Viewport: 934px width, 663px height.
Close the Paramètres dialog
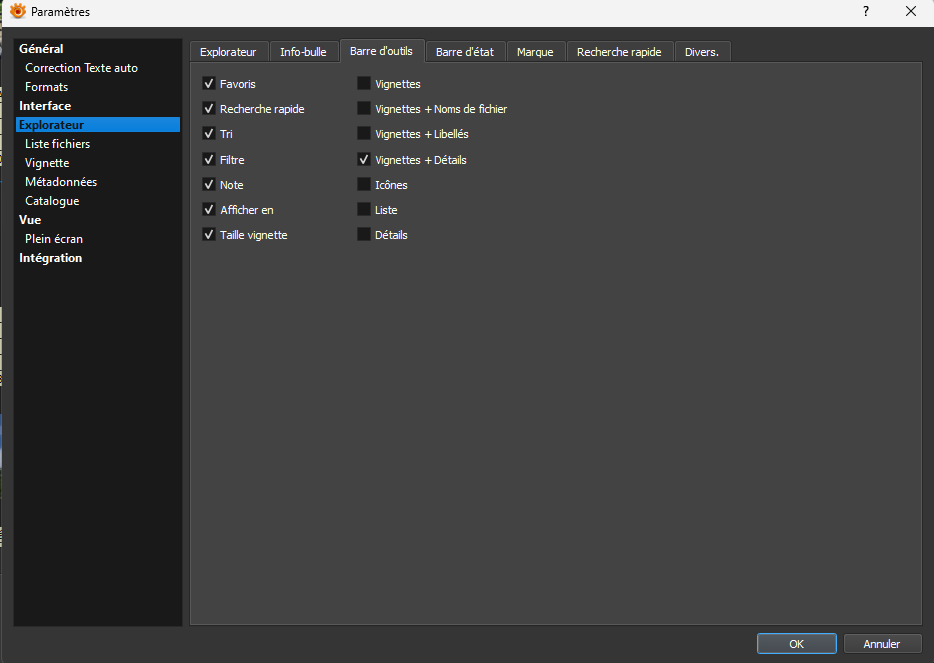pyautogui.click(x=911, y=11)
